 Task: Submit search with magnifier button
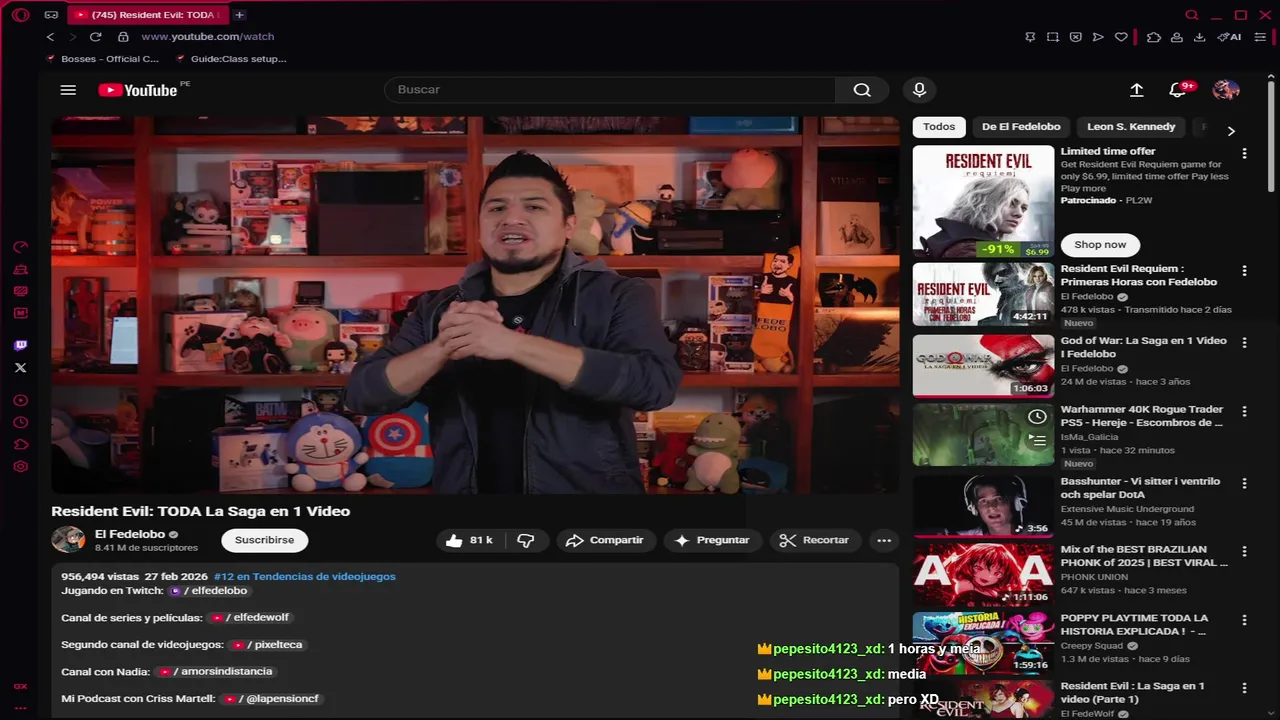point(862,90)
